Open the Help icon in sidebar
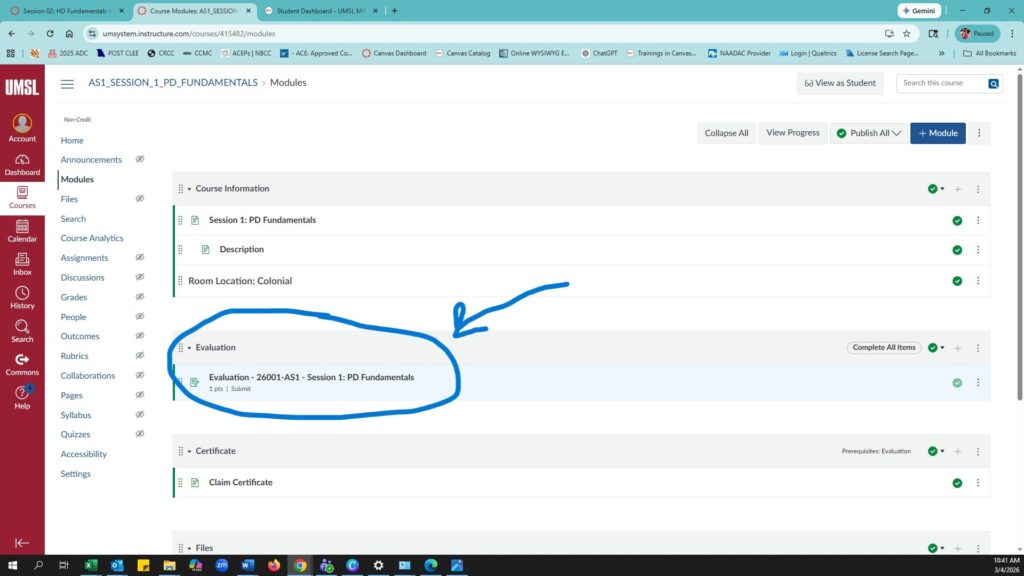 point(22,397)
